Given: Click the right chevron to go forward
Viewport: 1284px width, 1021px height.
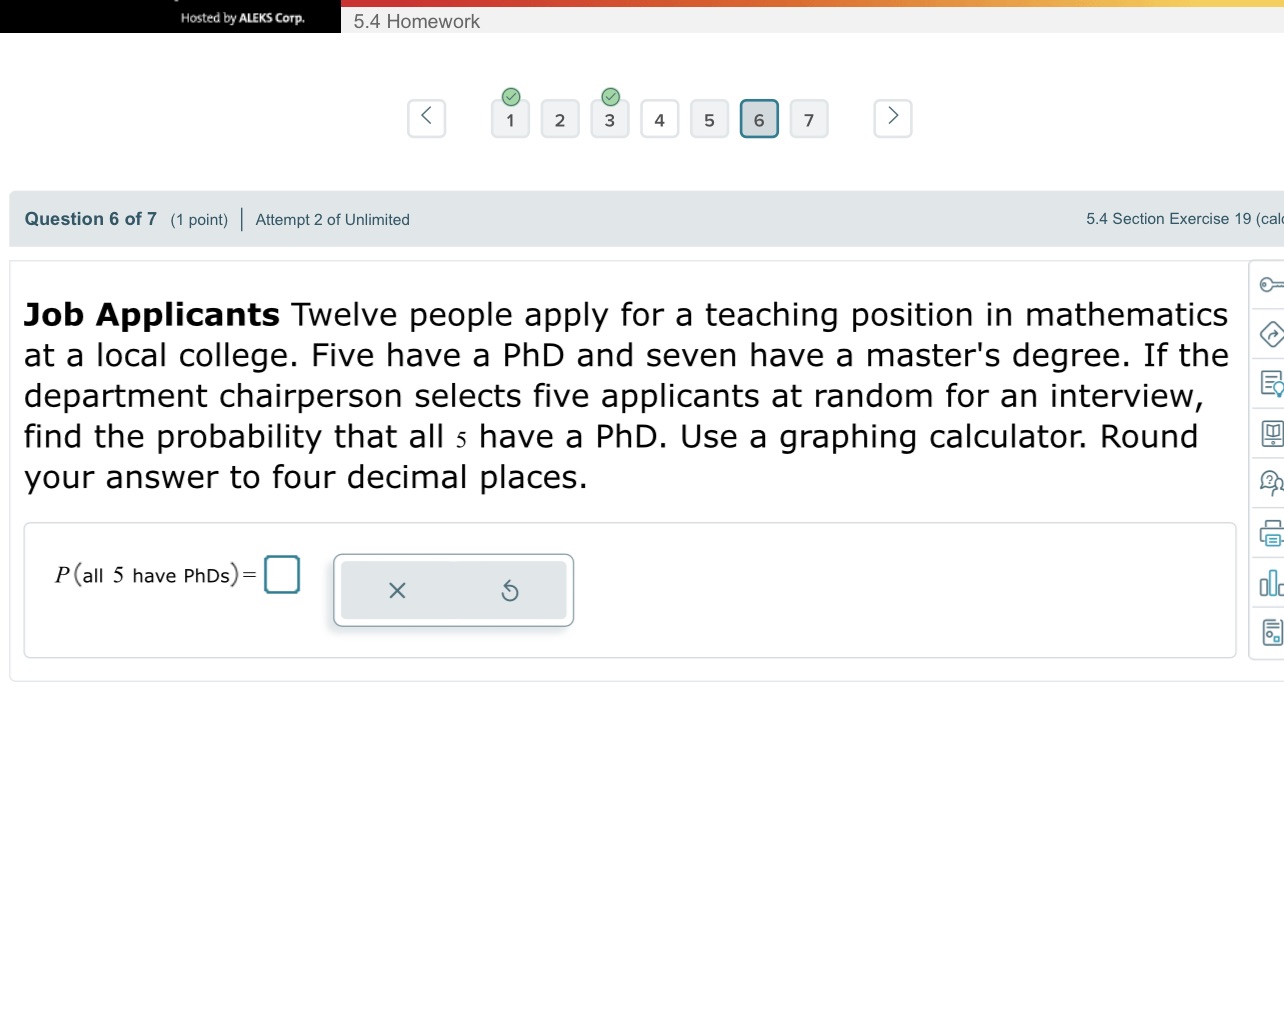Looking at the screenshot, I should pyautogui.click(x=892, y=117).
